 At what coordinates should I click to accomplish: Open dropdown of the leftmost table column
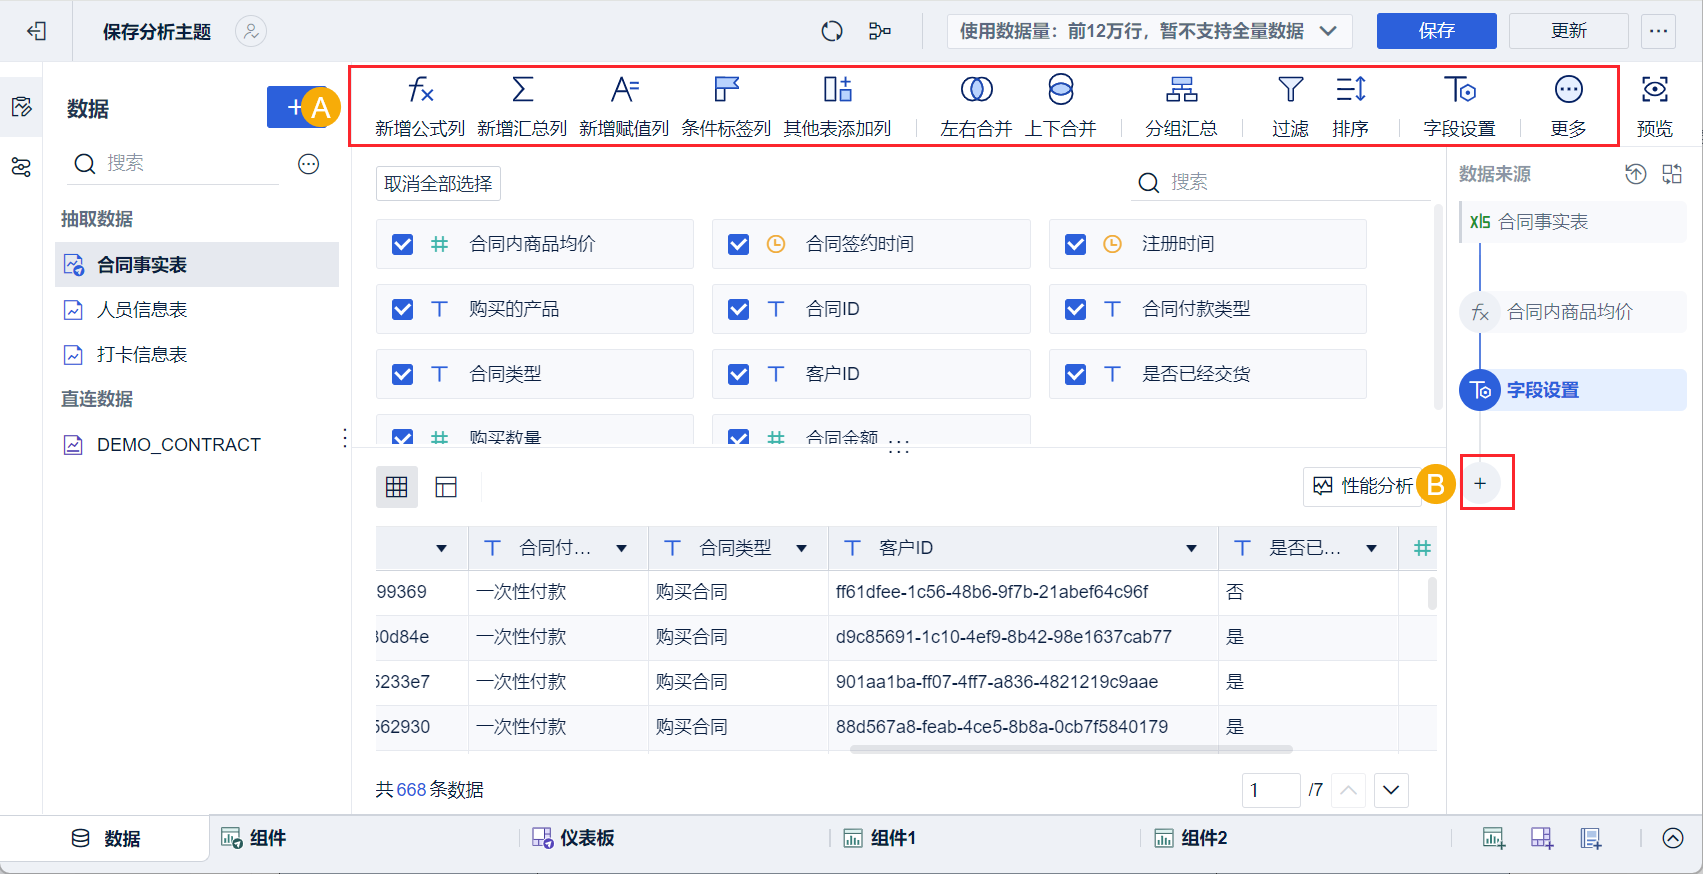pyautogui.click(x=442, y=548)
